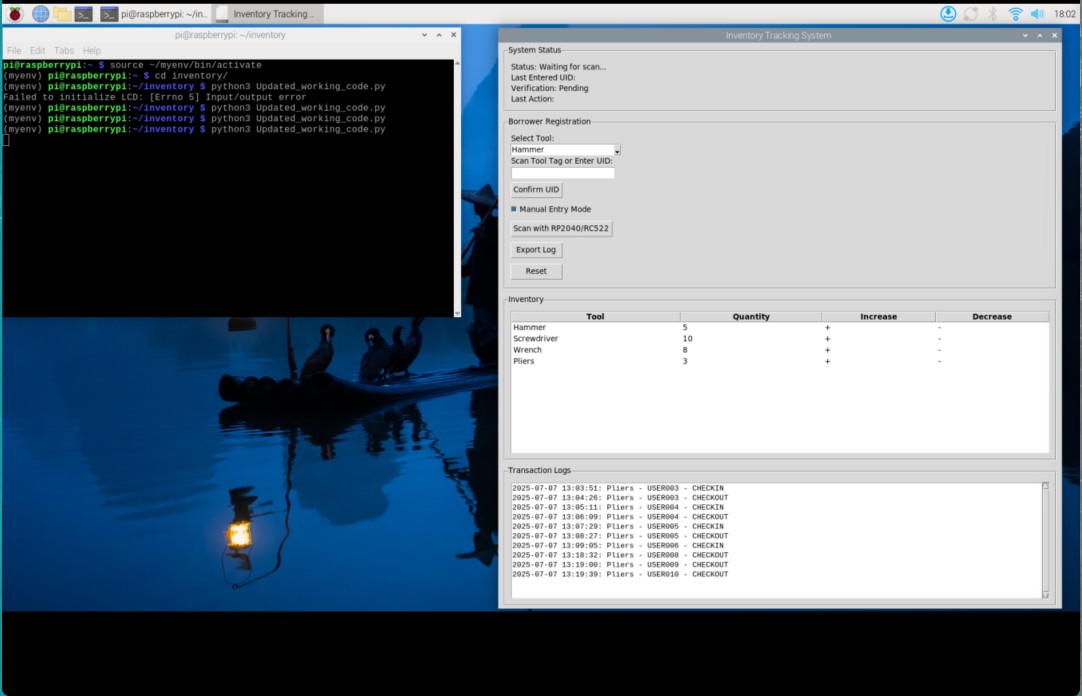The height and width of the screenshot is (696, 1082).
Task: Switch to the Inventory Tracking taskbar entry
Action: pyautogui.click(x=266, y=14)
